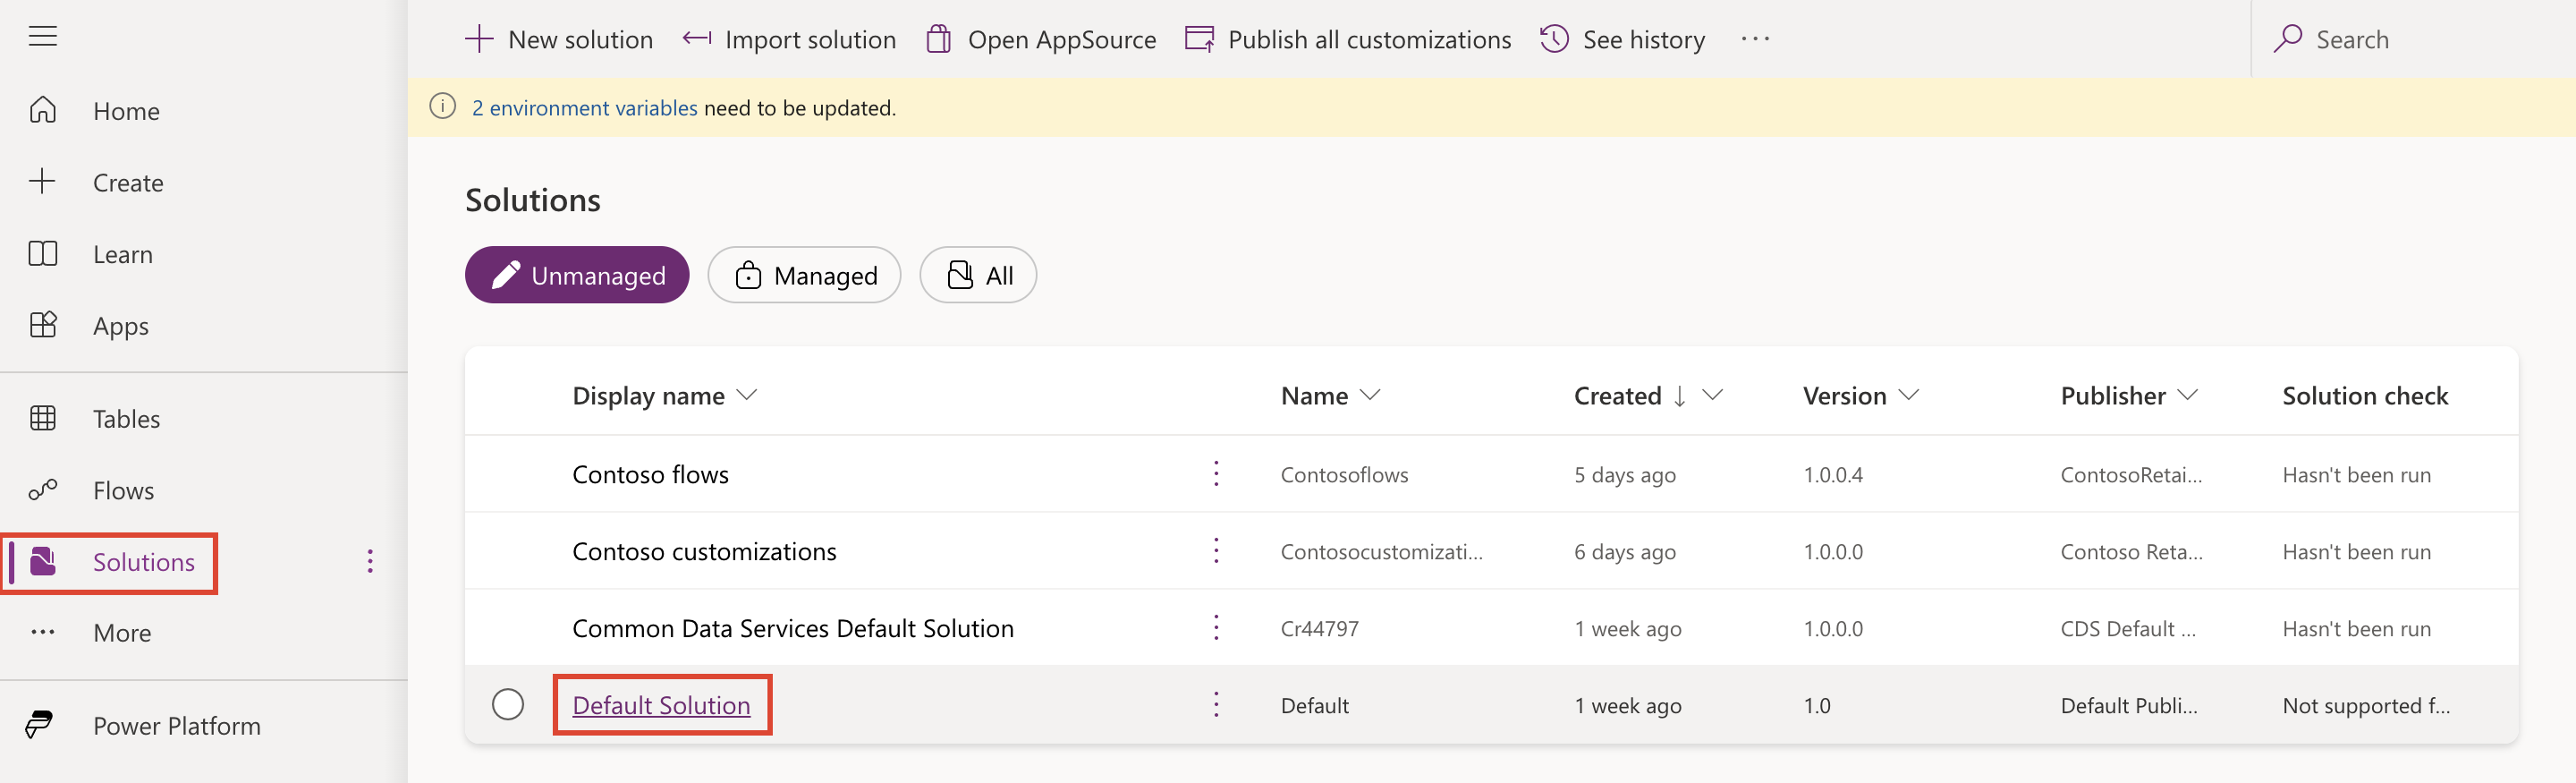Click the CDS Default publisher cell
2576x783 pixels.
click(x=2128, y=629)
